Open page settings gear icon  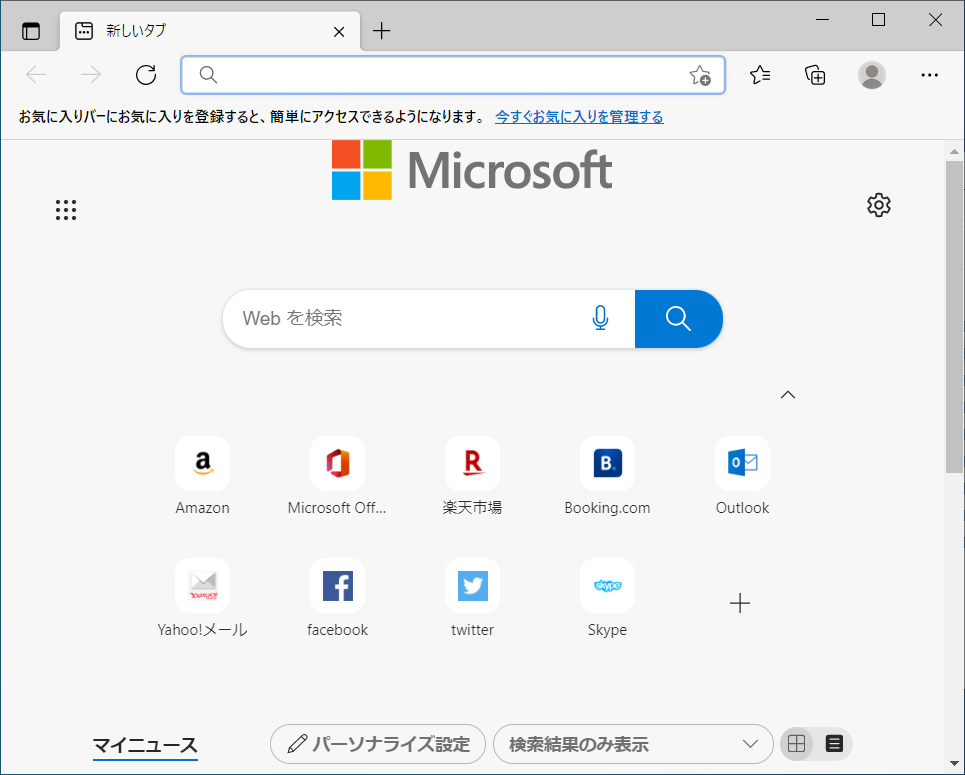pyautogui.click(x=878, y=205)
